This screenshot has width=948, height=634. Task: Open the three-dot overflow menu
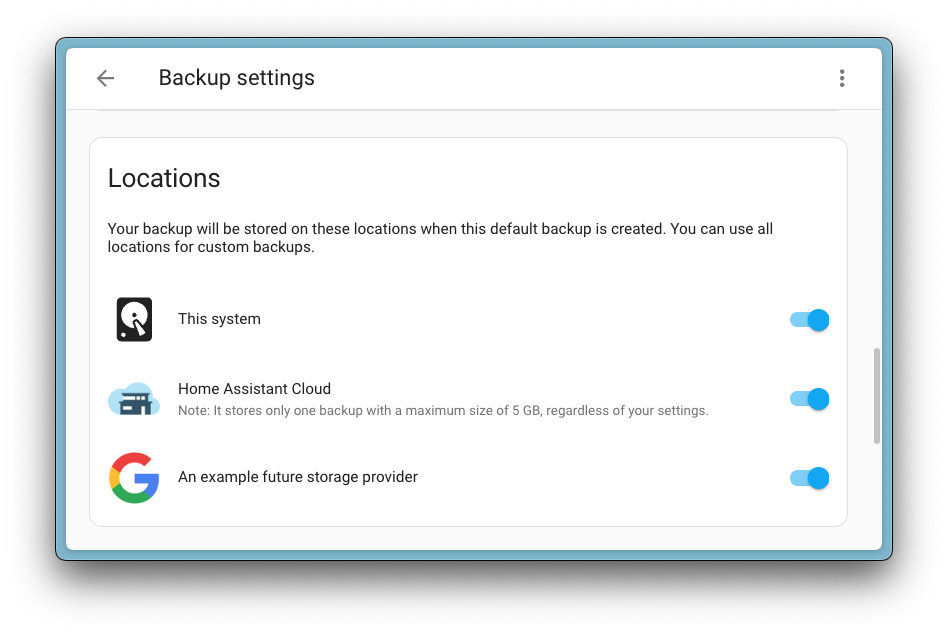pyautogui.click(x=842, y=78)
